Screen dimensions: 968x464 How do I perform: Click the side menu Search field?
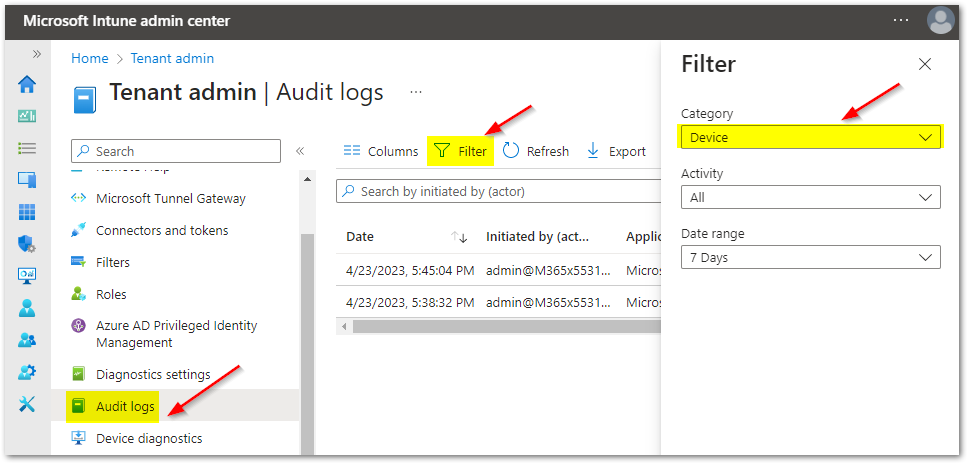[176, 151]
